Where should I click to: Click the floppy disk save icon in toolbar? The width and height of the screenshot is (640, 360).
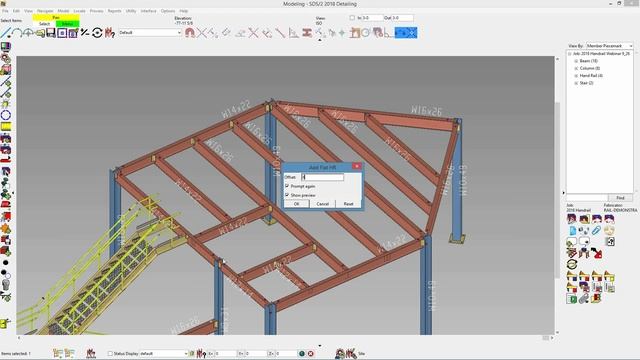point(51,33)
